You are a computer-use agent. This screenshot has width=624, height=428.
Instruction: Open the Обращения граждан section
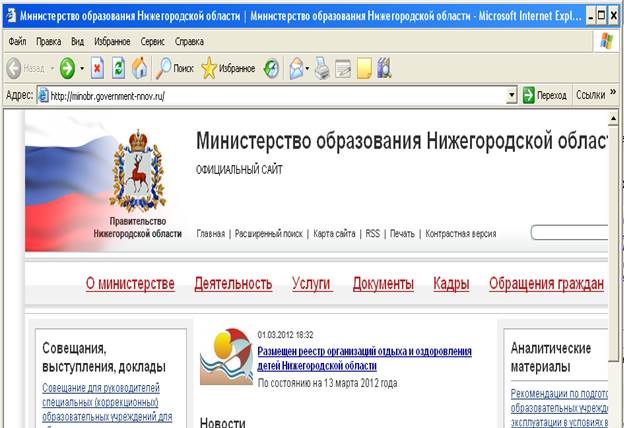(x=546, y=284)
